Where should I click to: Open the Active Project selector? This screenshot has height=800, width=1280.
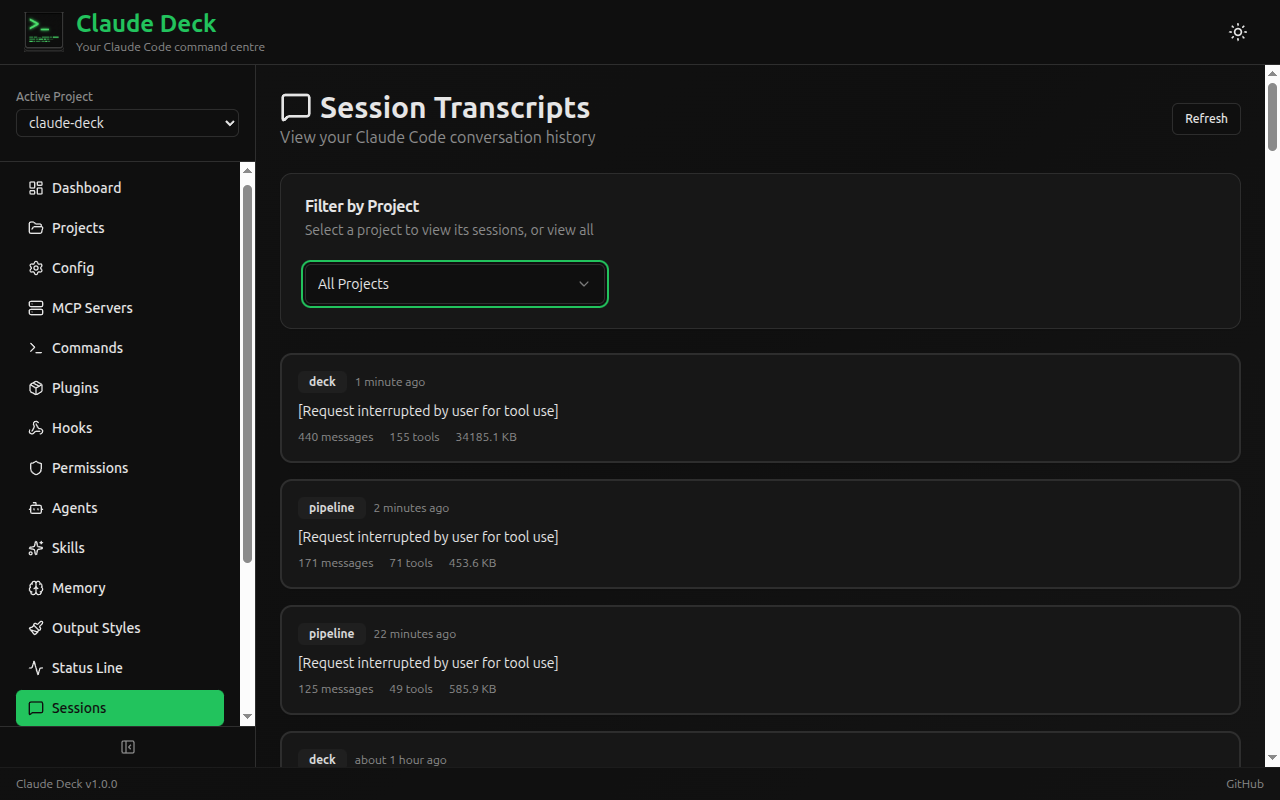tap(127, 122)
